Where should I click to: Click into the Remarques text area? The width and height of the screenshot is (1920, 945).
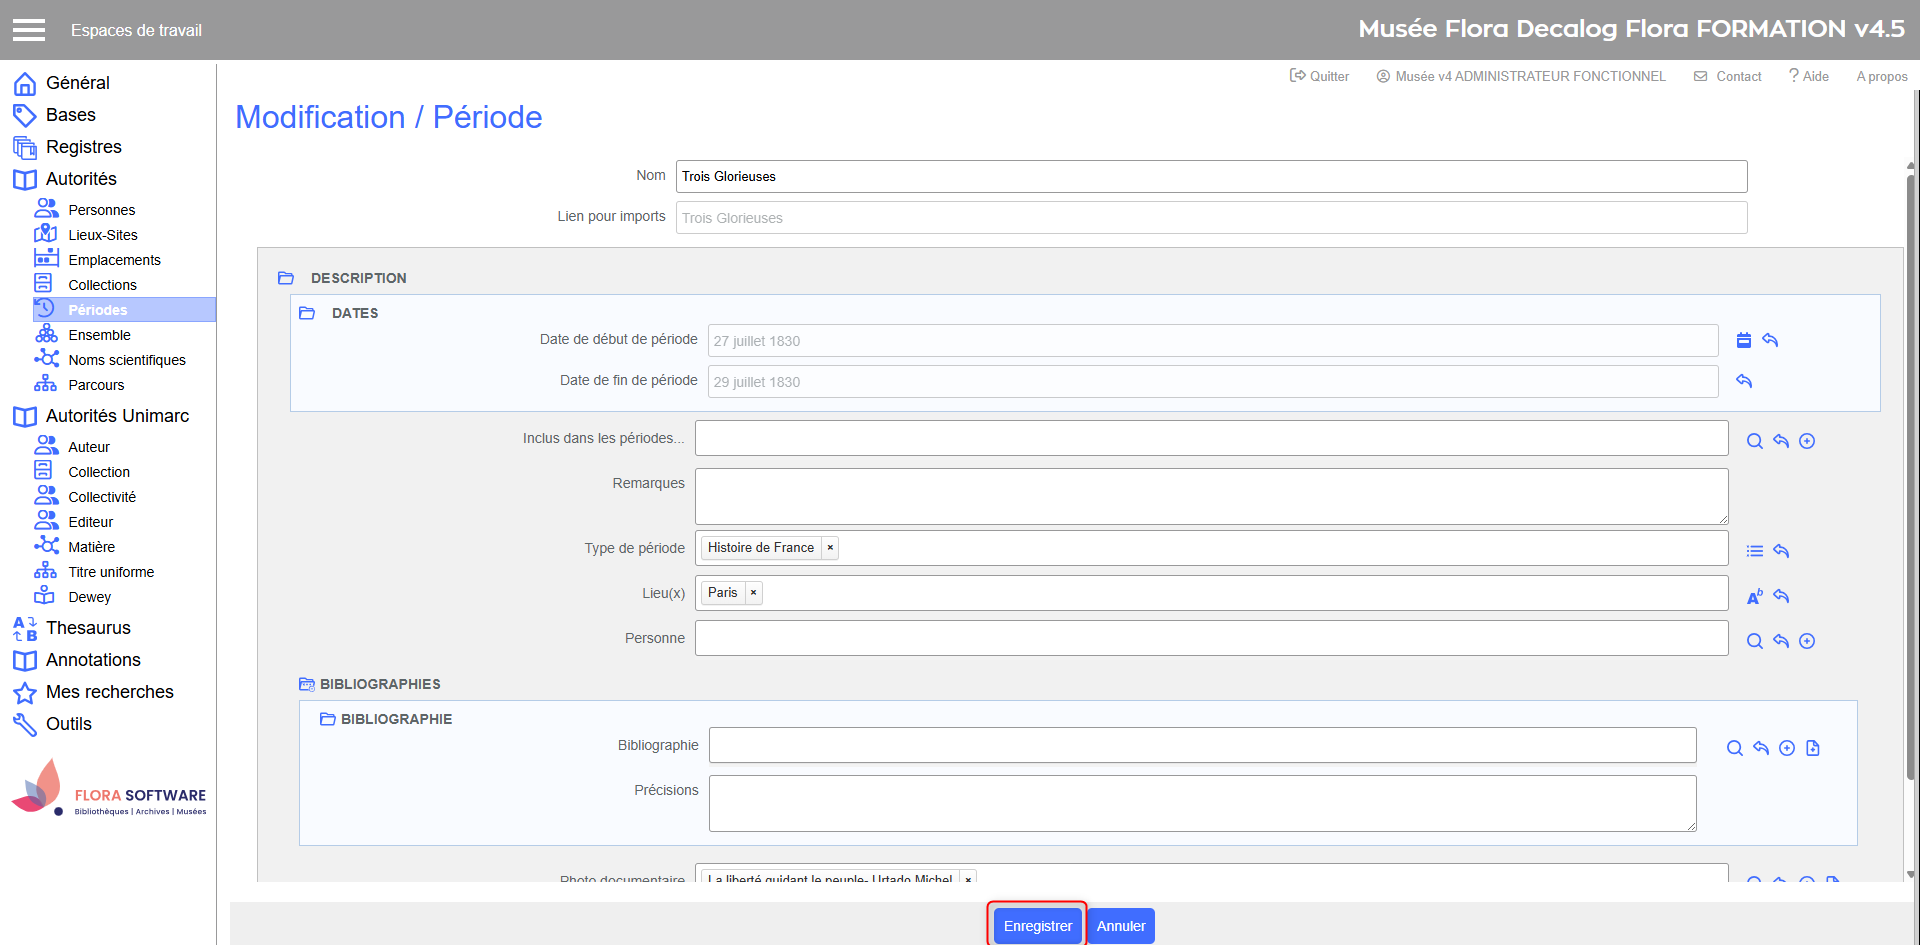click(1211, 496)
